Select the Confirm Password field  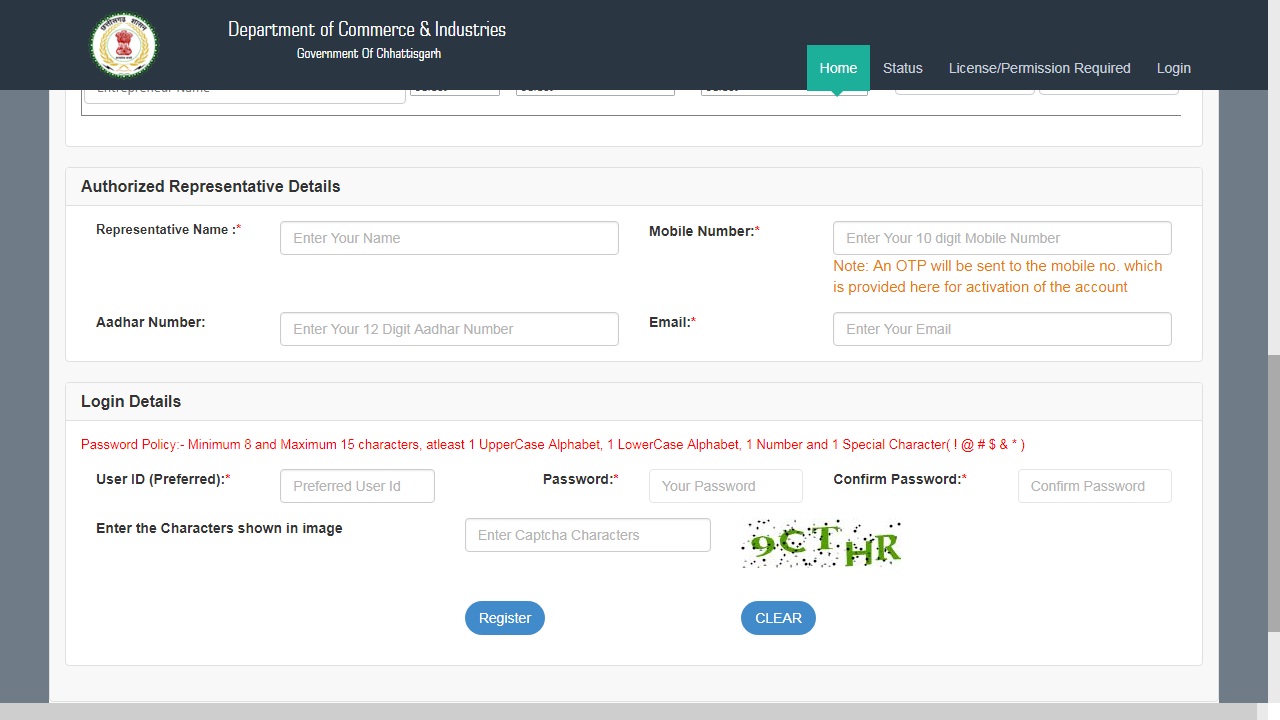(1094, 486)
